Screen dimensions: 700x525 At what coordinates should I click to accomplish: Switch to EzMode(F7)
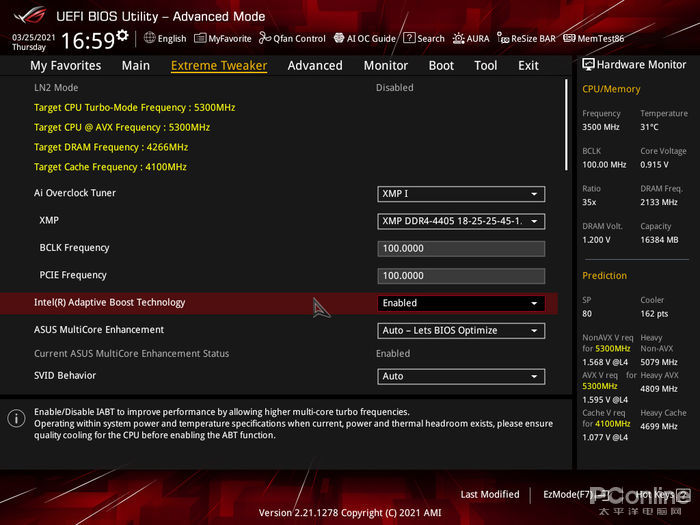click(576, 495)
